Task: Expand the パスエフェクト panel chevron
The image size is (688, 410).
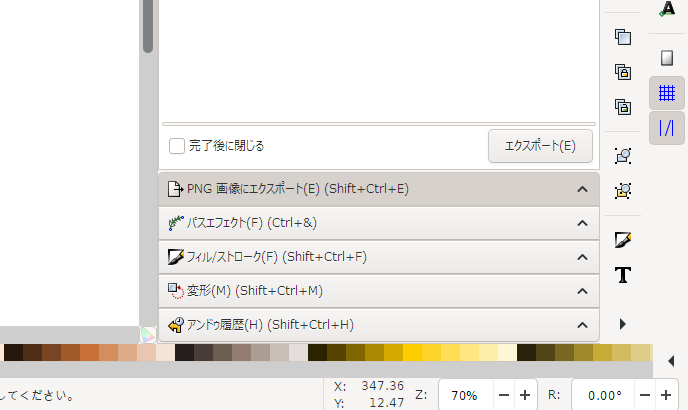Action: coord(582,223)
